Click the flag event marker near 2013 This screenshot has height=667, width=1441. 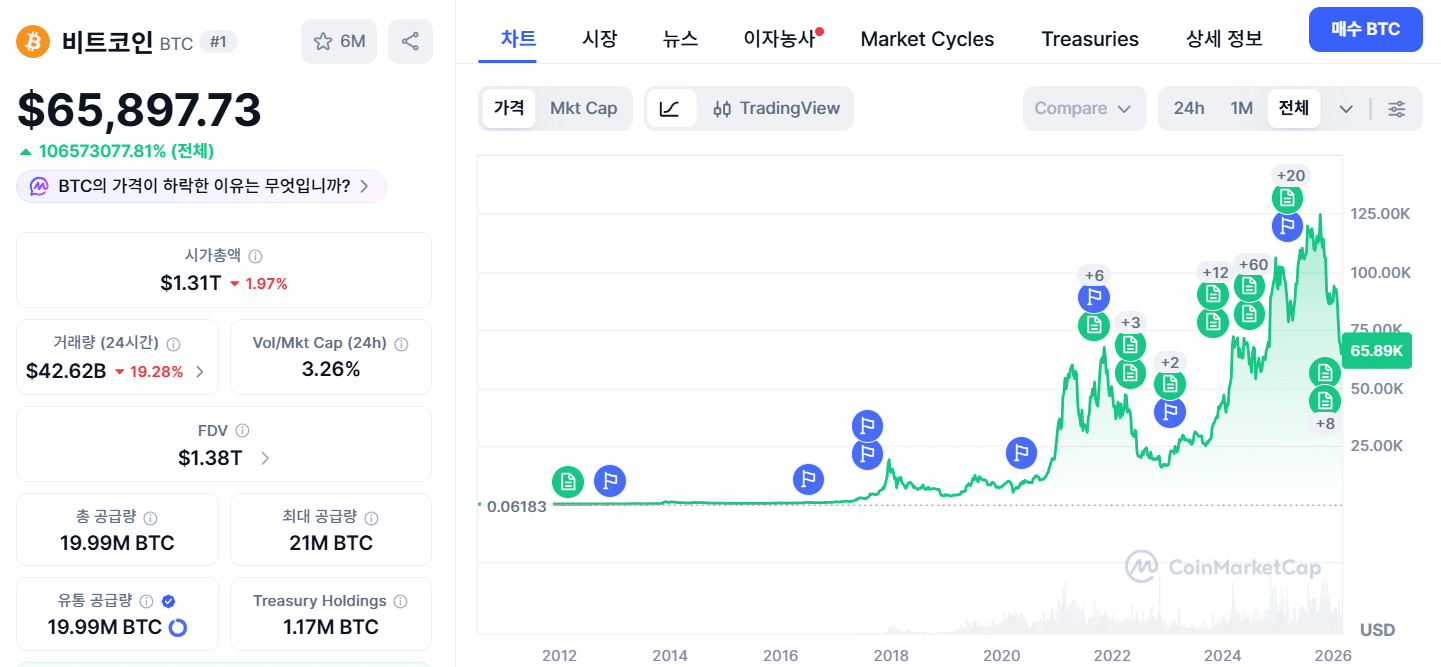(610, 481)
